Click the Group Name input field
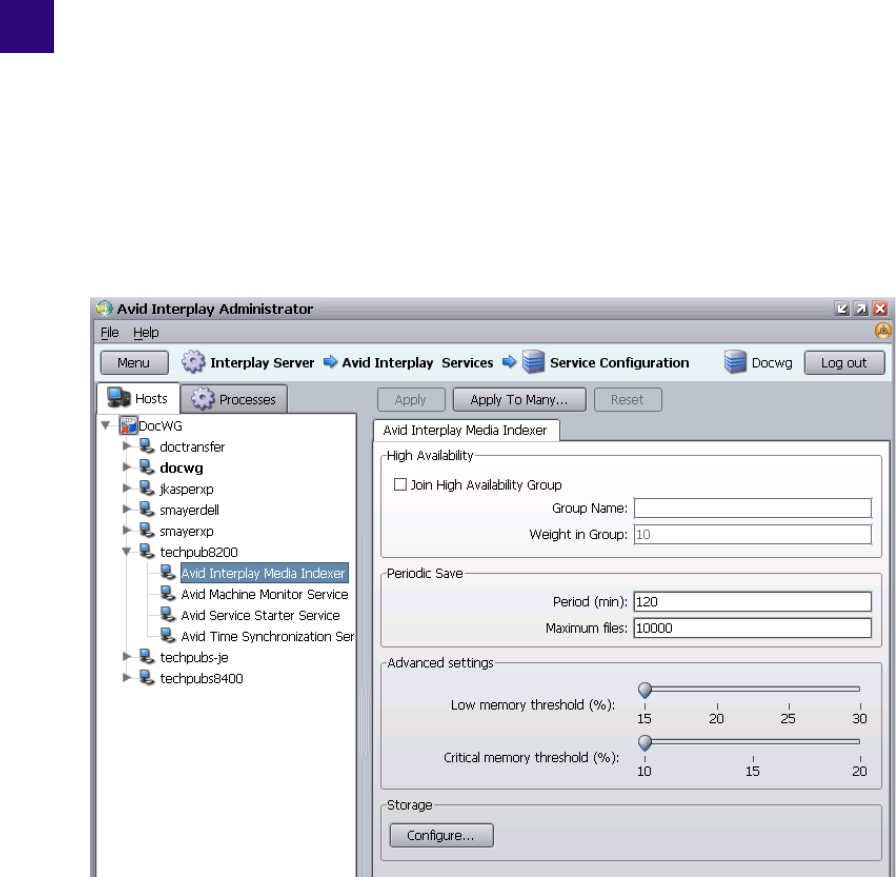Screen dimensions: 896x877 point(753,508)
